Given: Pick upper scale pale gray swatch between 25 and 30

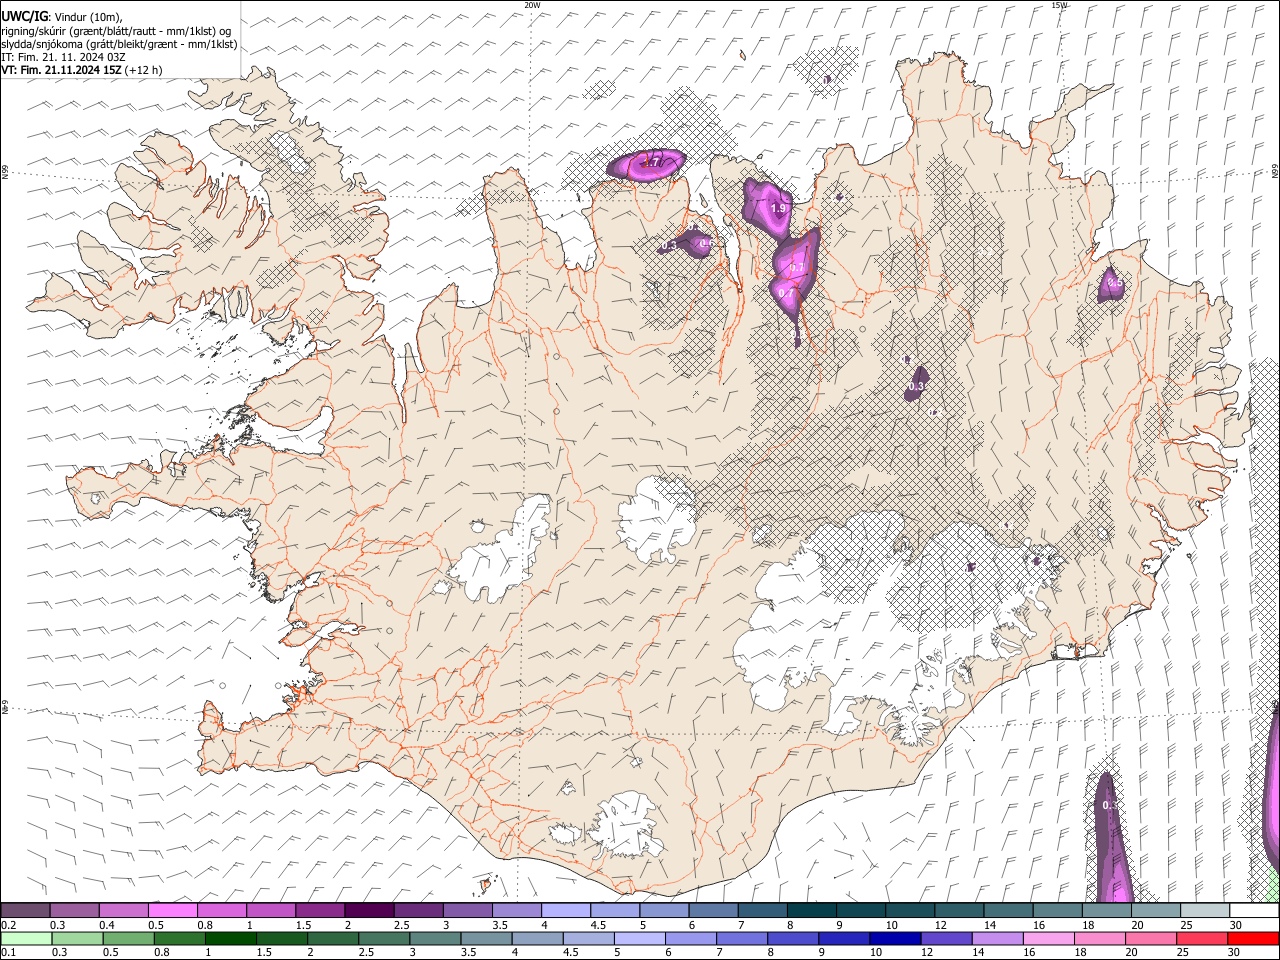Looking at the screenshot, I should point(1206,910).
